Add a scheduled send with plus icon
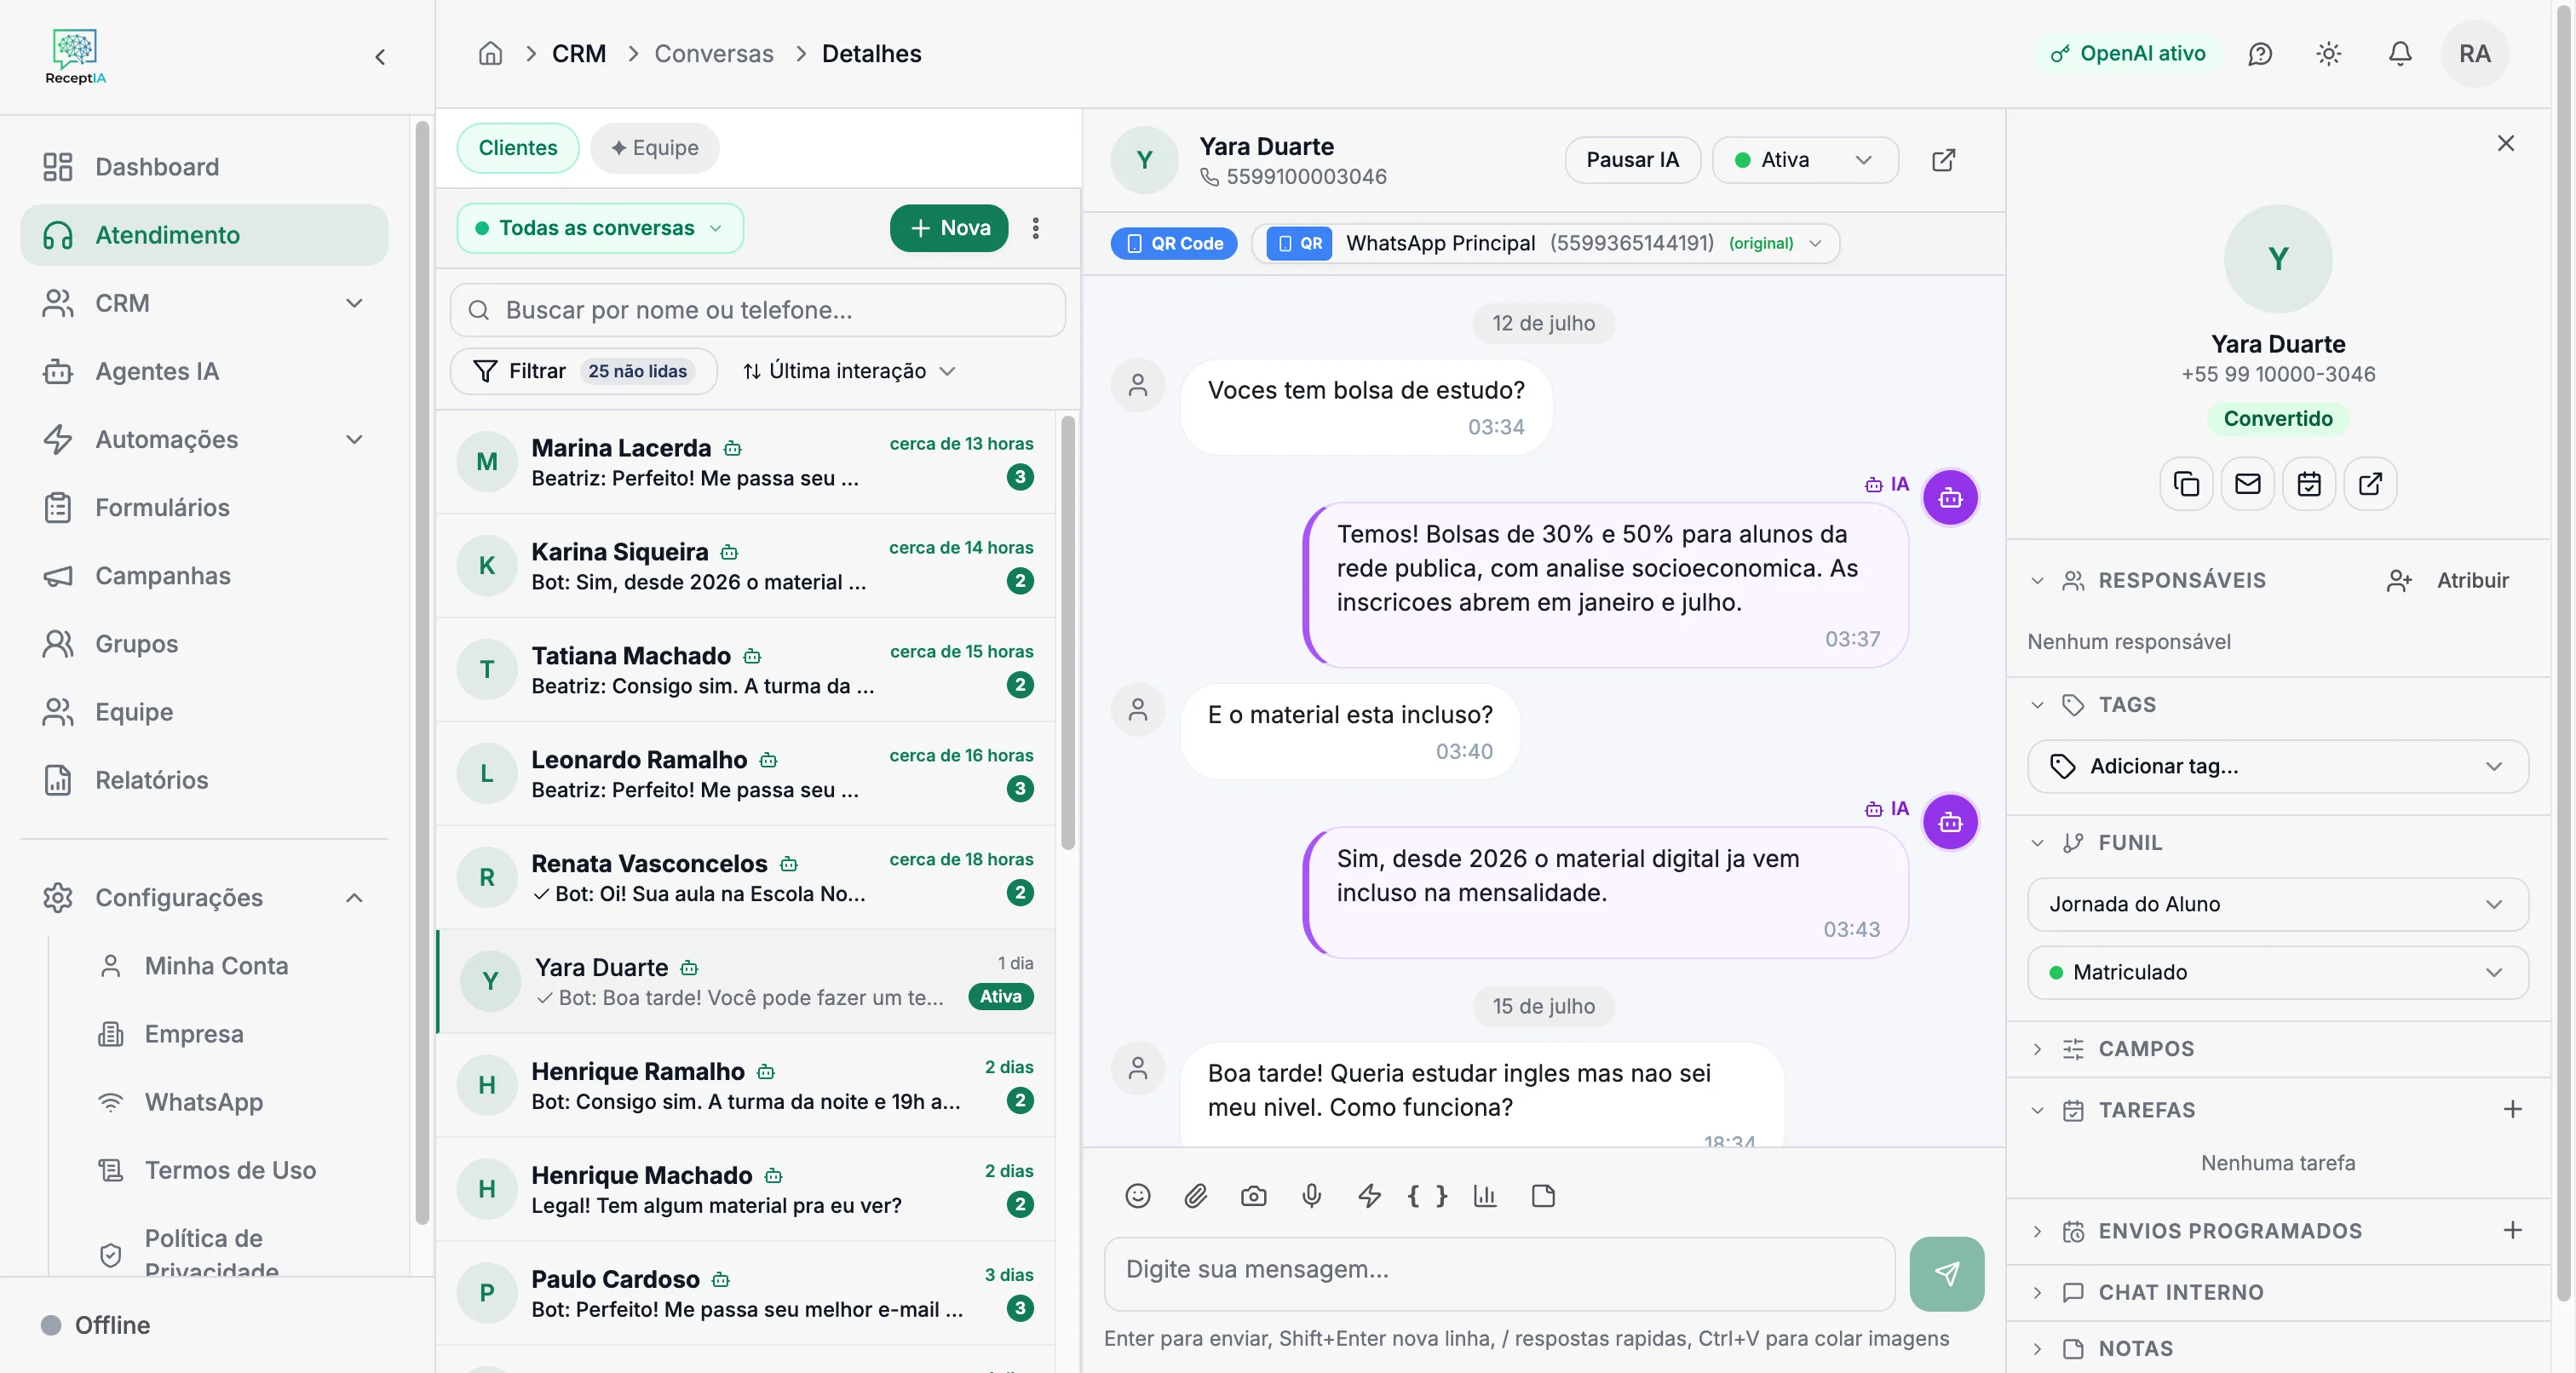The image size is (2576, 1373). tap(2512, 1230)
